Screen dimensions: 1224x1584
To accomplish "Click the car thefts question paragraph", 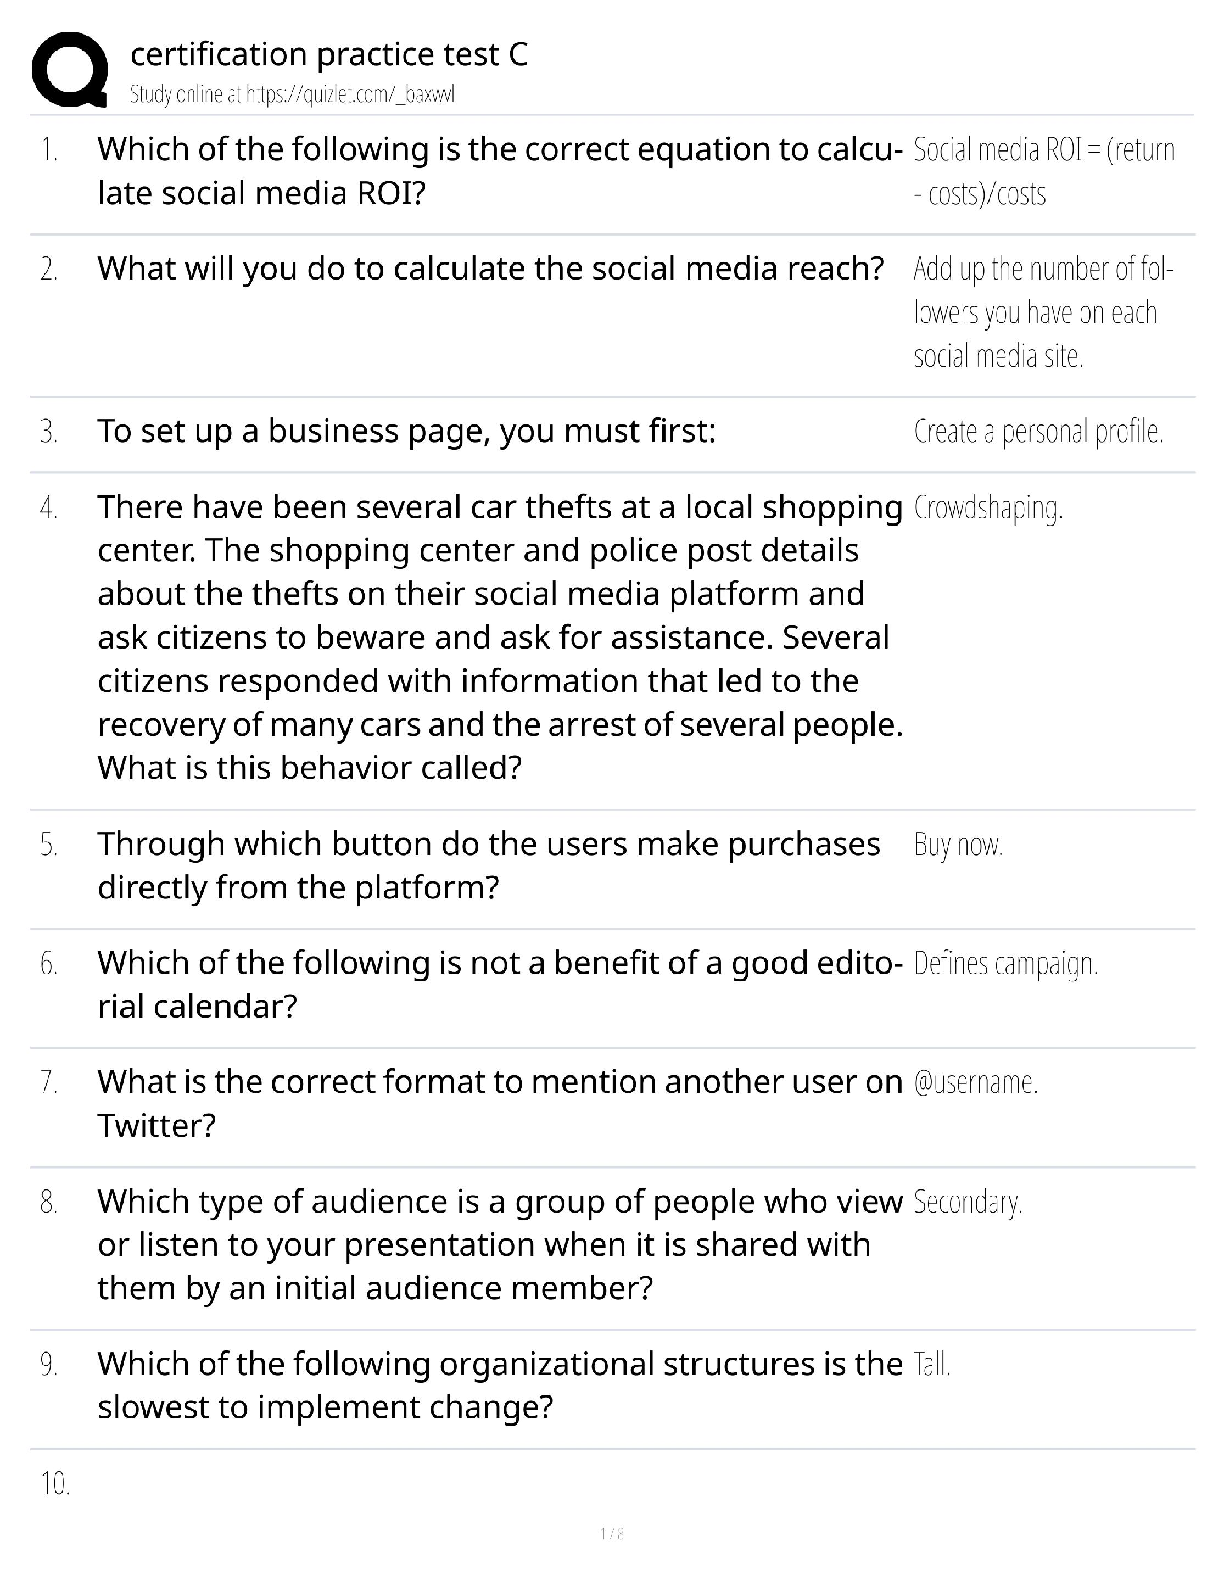I will [500, 637].
